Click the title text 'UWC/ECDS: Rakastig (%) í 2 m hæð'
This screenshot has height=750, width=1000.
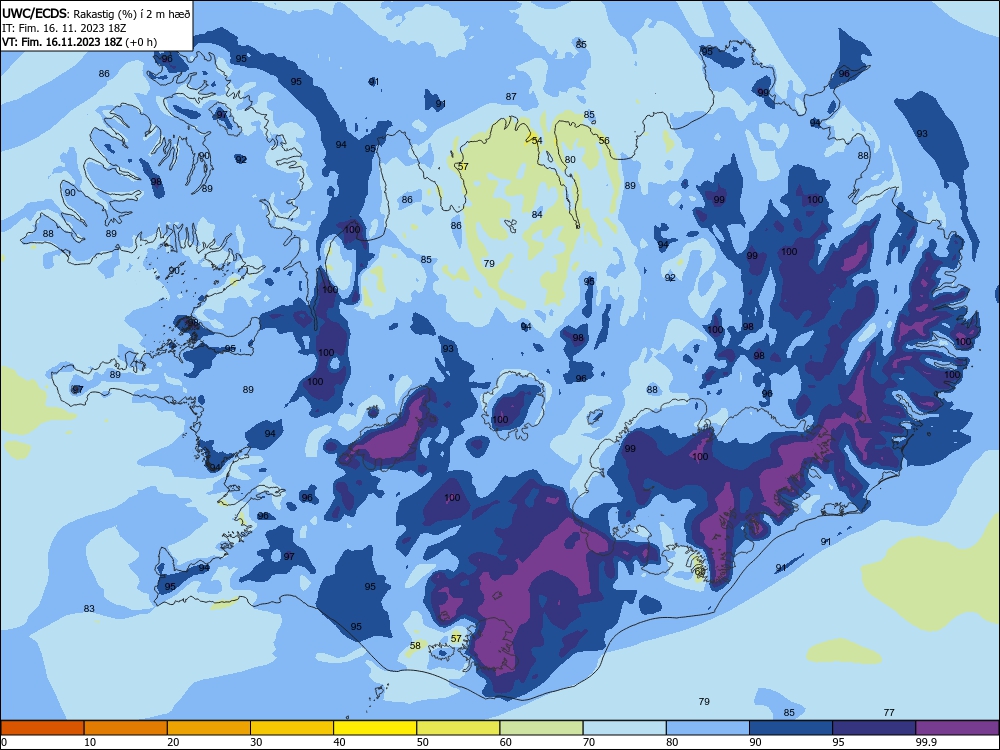click(x=96, y=13)
